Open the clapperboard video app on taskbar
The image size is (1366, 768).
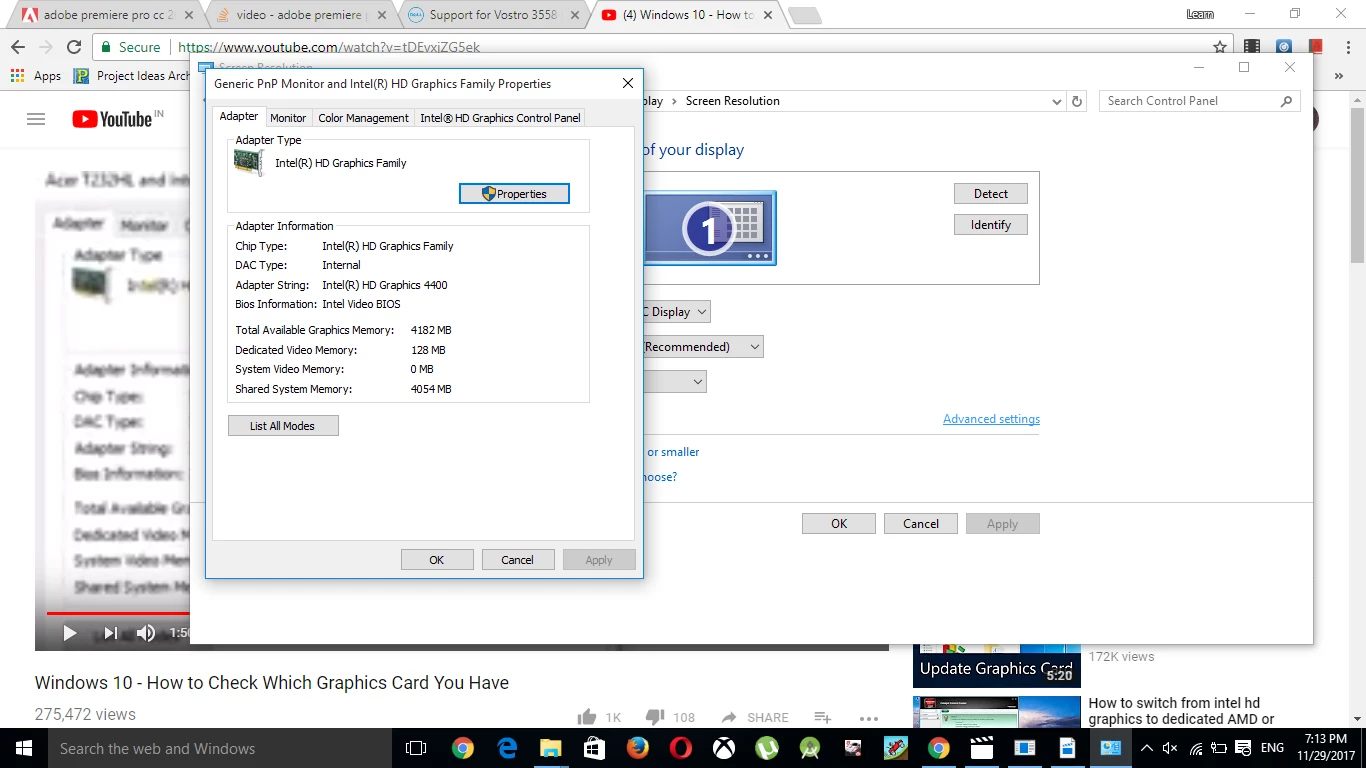pos(982,748)
